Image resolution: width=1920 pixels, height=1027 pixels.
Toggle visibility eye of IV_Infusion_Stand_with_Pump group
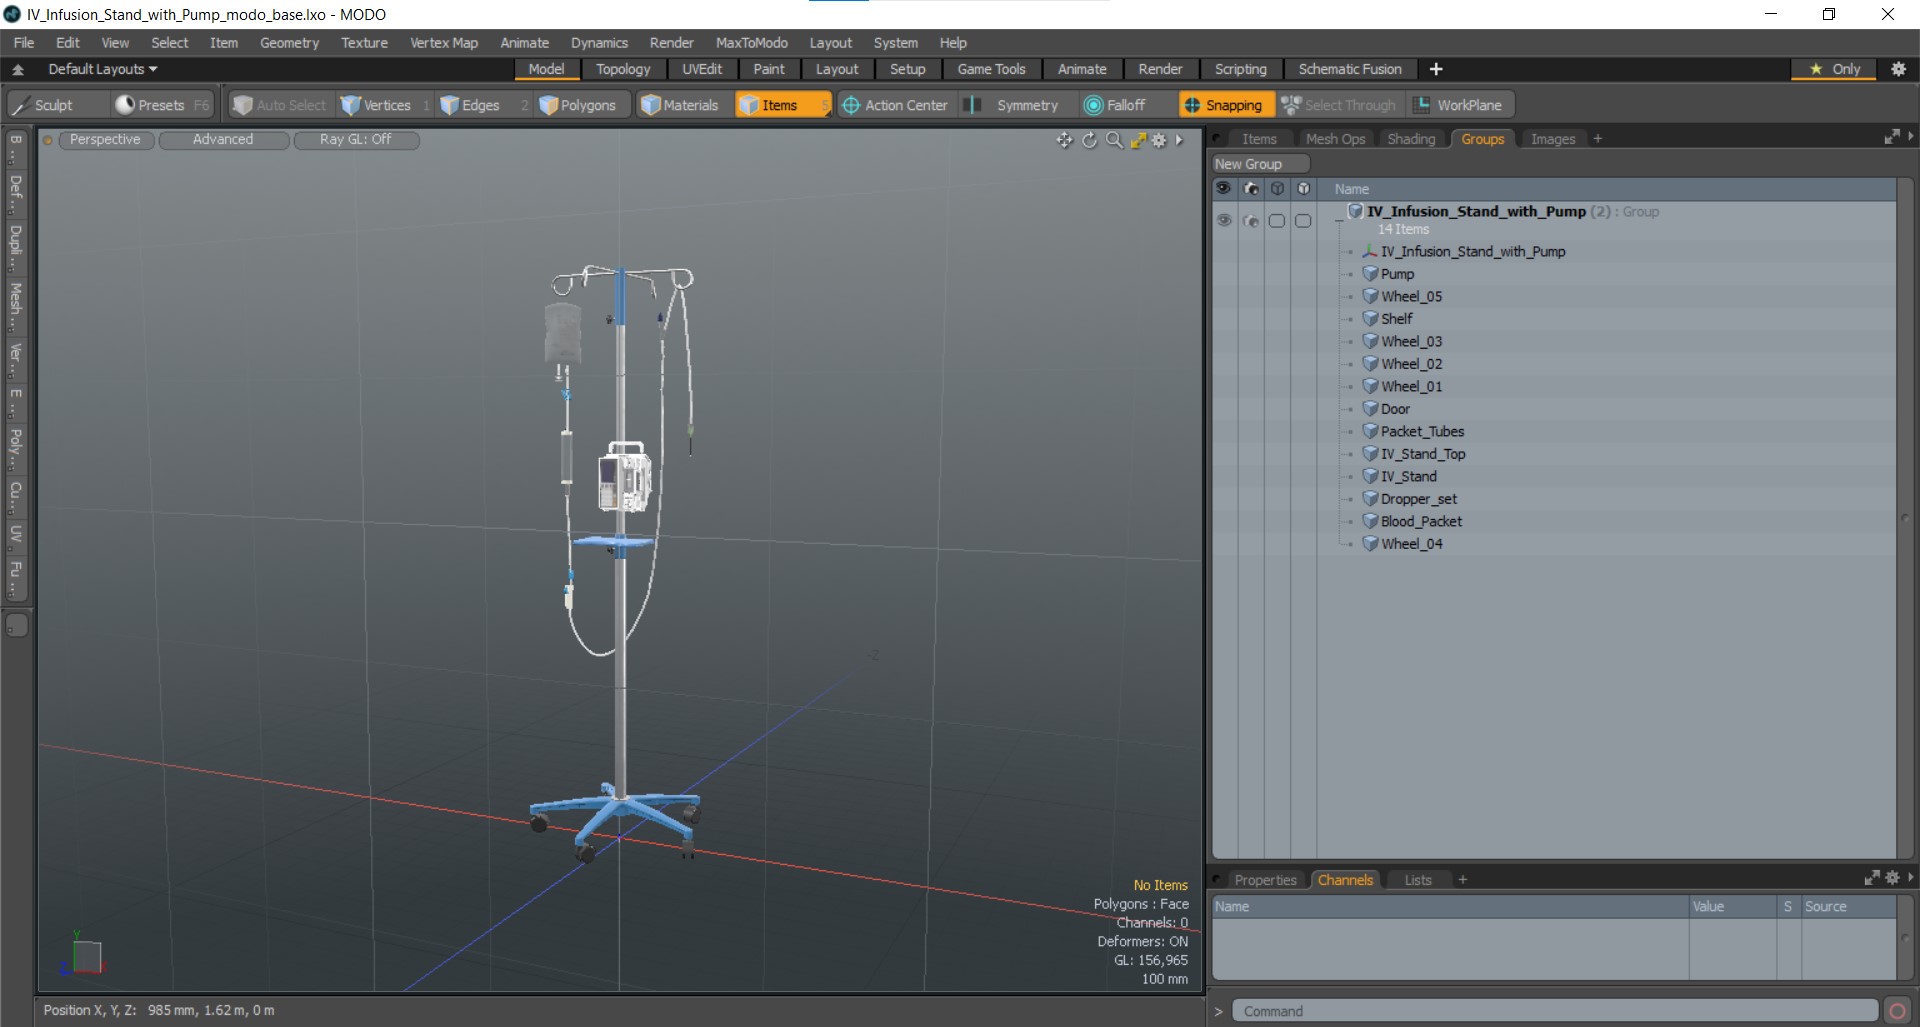[1224, 220]
